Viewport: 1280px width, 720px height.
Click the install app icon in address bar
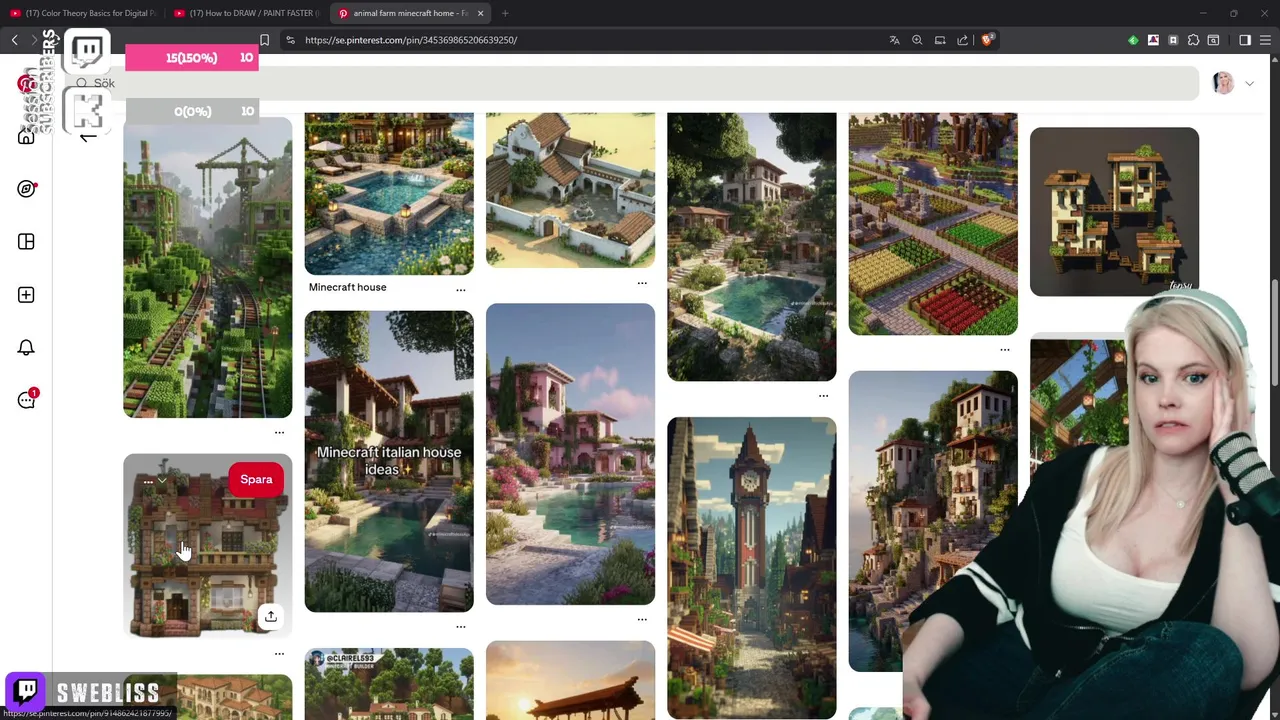940,40
